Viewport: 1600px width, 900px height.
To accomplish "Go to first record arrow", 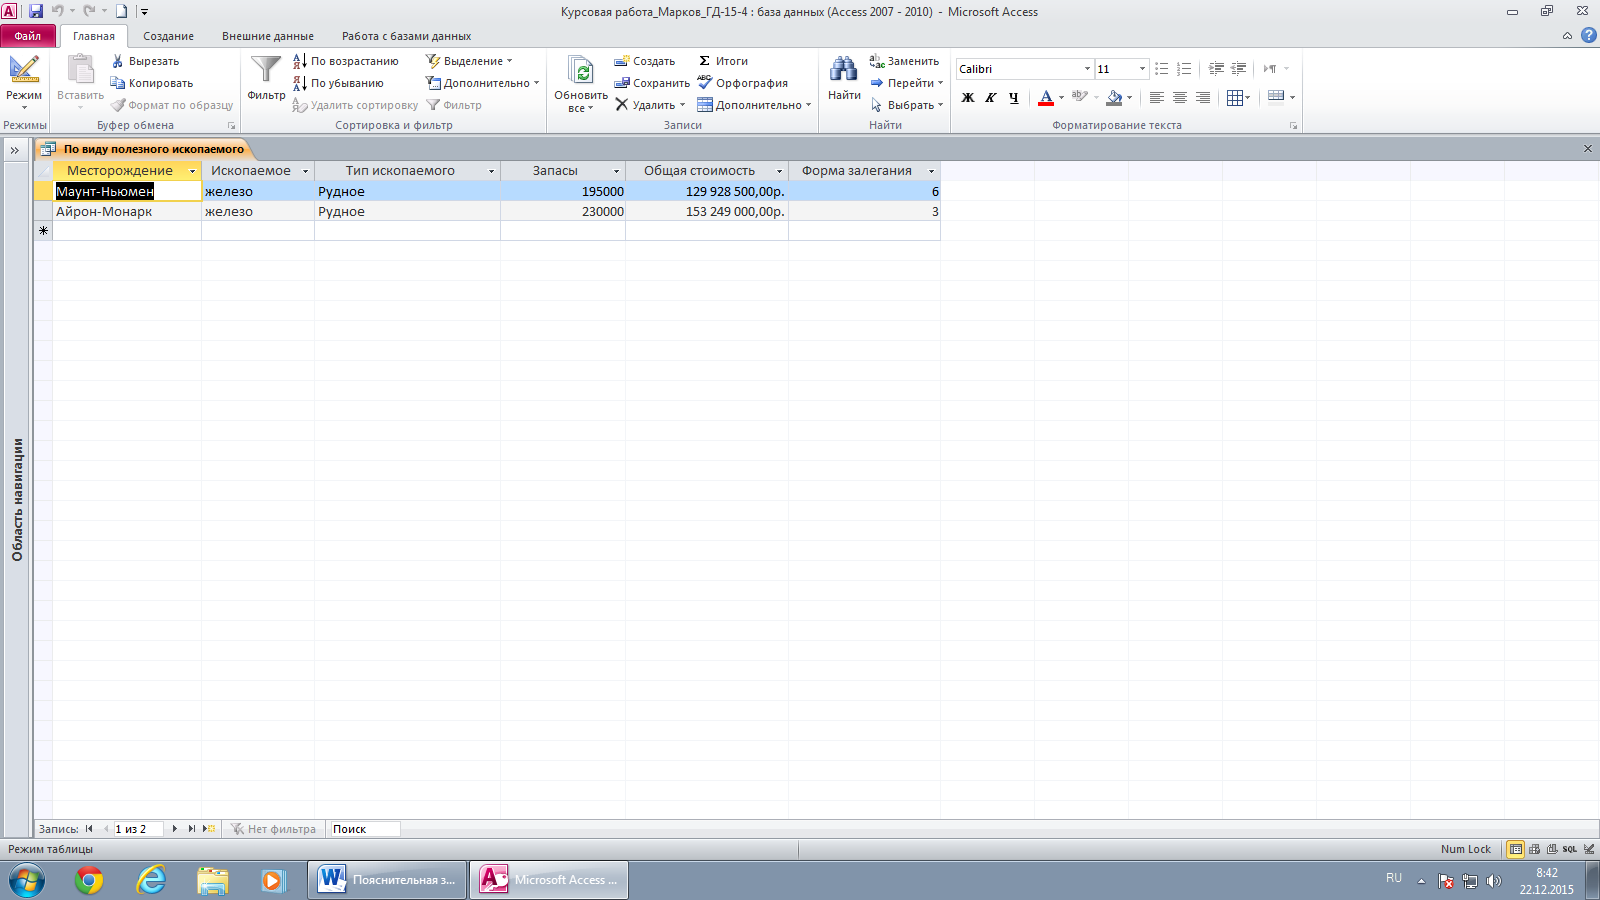I will 89,829.
